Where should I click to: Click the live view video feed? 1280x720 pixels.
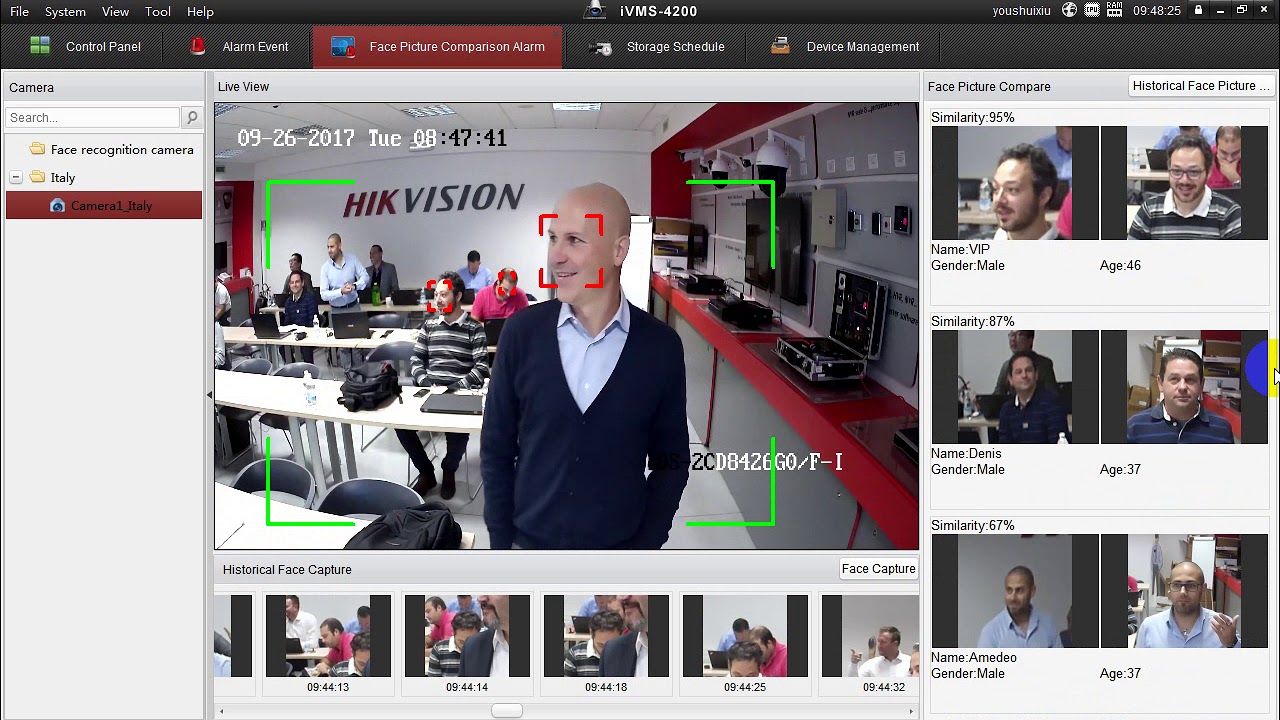pos(566,326)
